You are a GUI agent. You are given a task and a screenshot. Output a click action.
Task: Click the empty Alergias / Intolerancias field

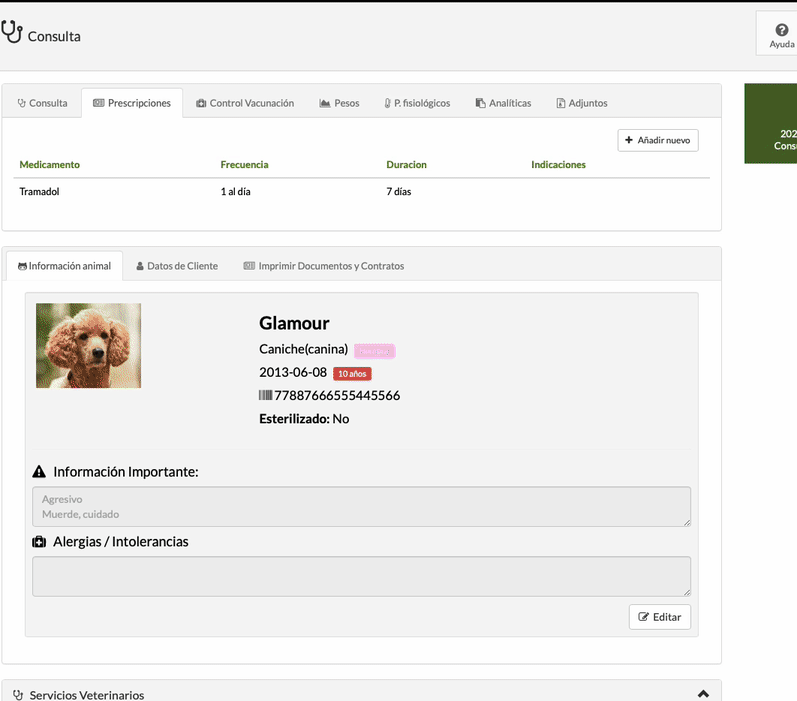361,576
